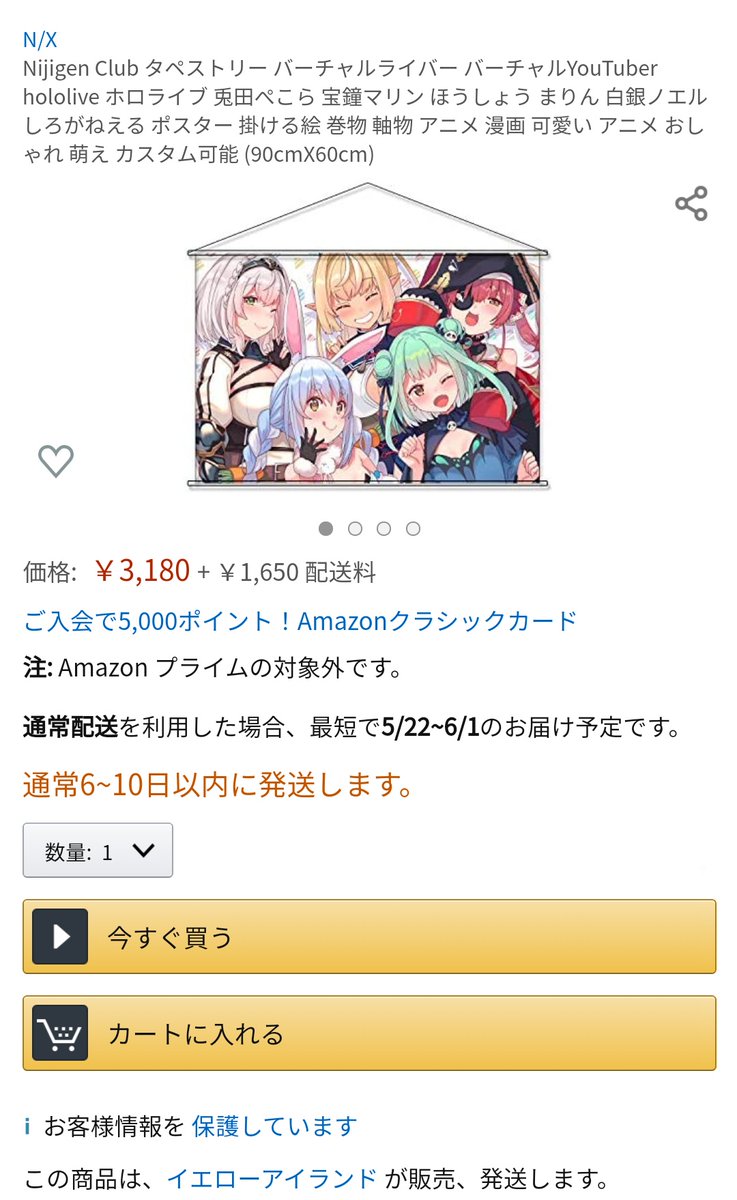
Task: Open the 保護しています link
Action: tap(274, 1127)
